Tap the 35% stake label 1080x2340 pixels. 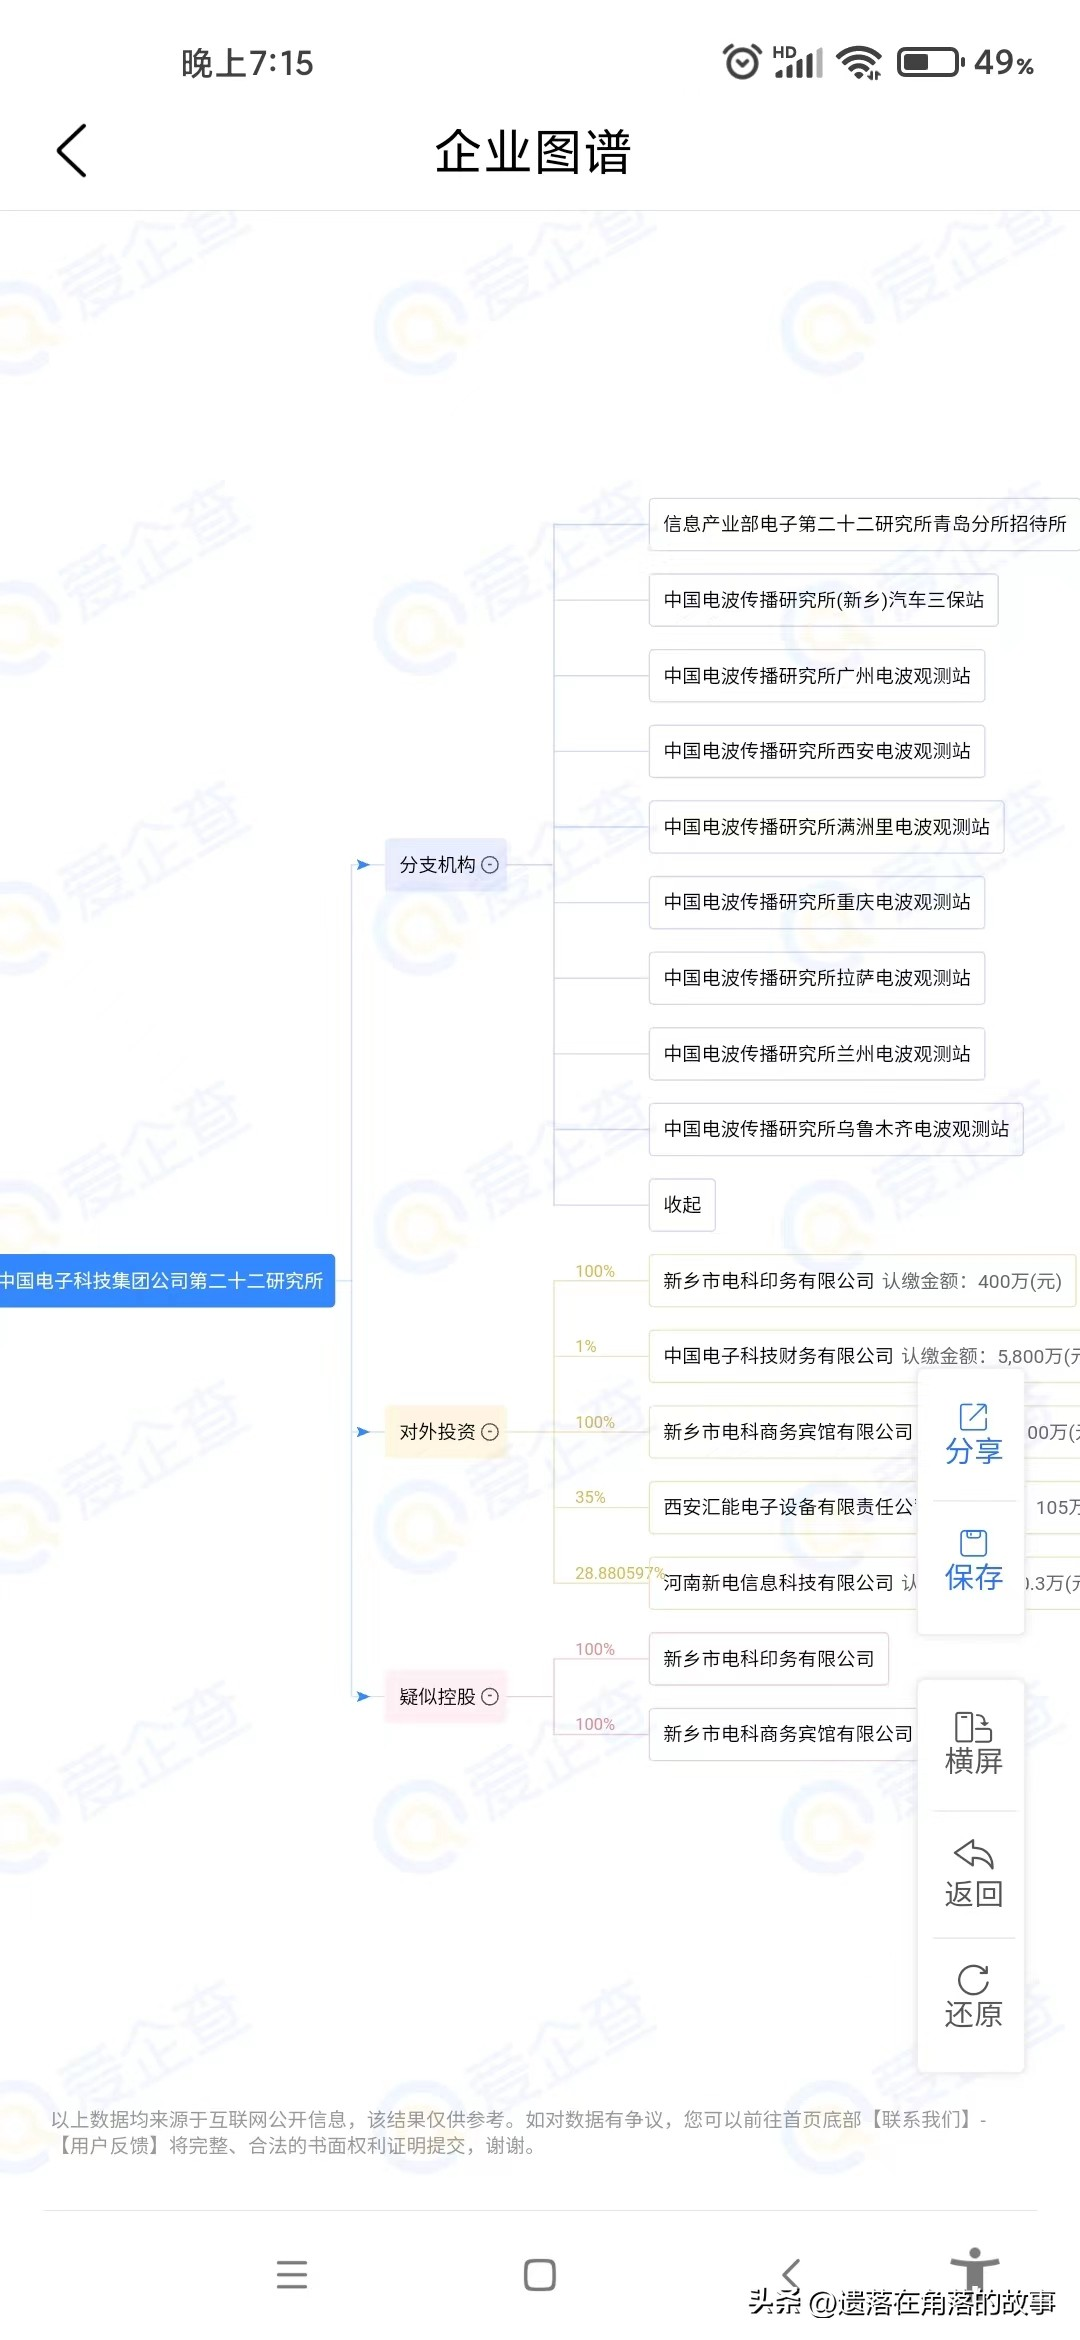pos(590,1497)
